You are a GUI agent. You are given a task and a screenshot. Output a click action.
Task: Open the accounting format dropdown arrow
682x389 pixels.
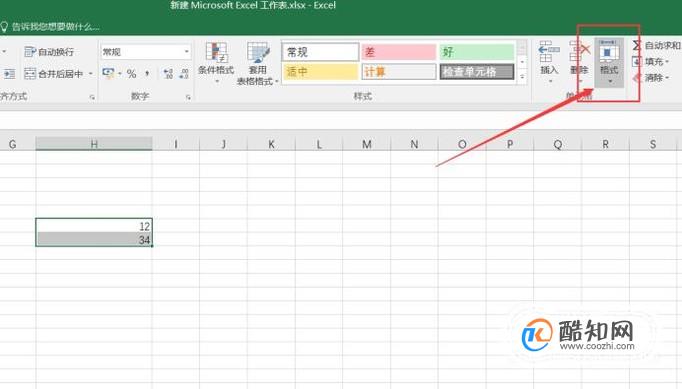click(x=120, y=74)
